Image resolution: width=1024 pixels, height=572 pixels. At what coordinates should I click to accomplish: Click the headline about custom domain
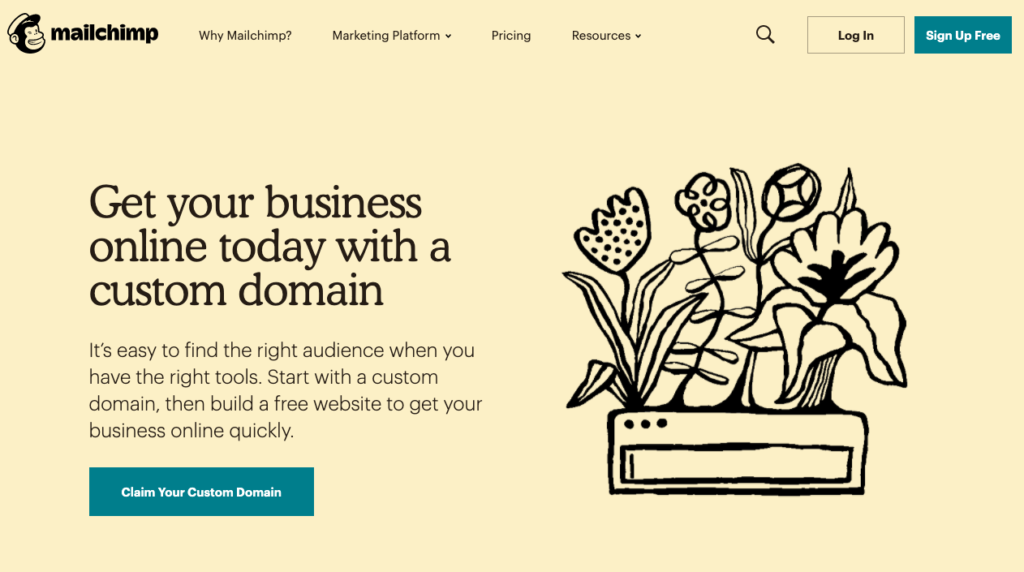pos(270,246)
